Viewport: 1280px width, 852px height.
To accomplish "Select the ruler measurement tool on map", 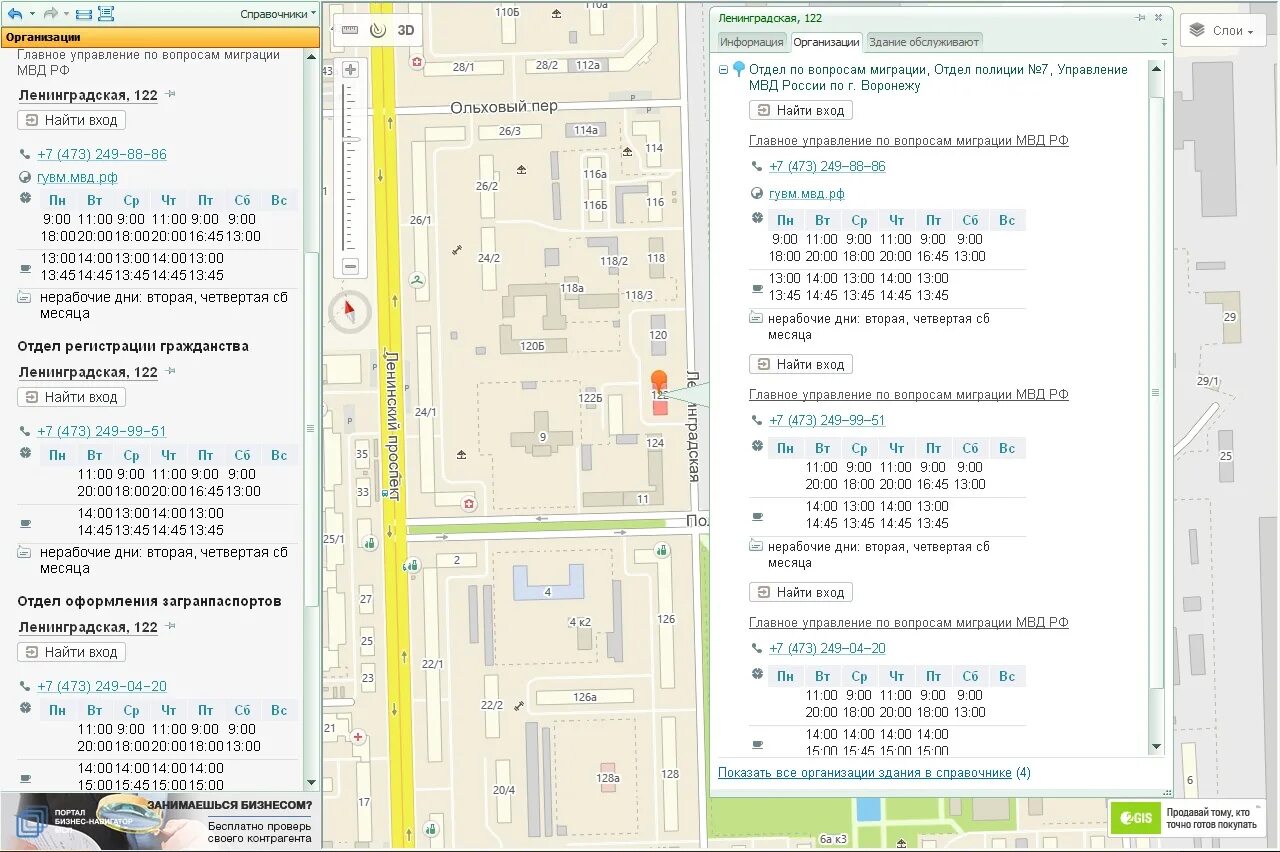I will pyautogui.click(x=349, y=30).
